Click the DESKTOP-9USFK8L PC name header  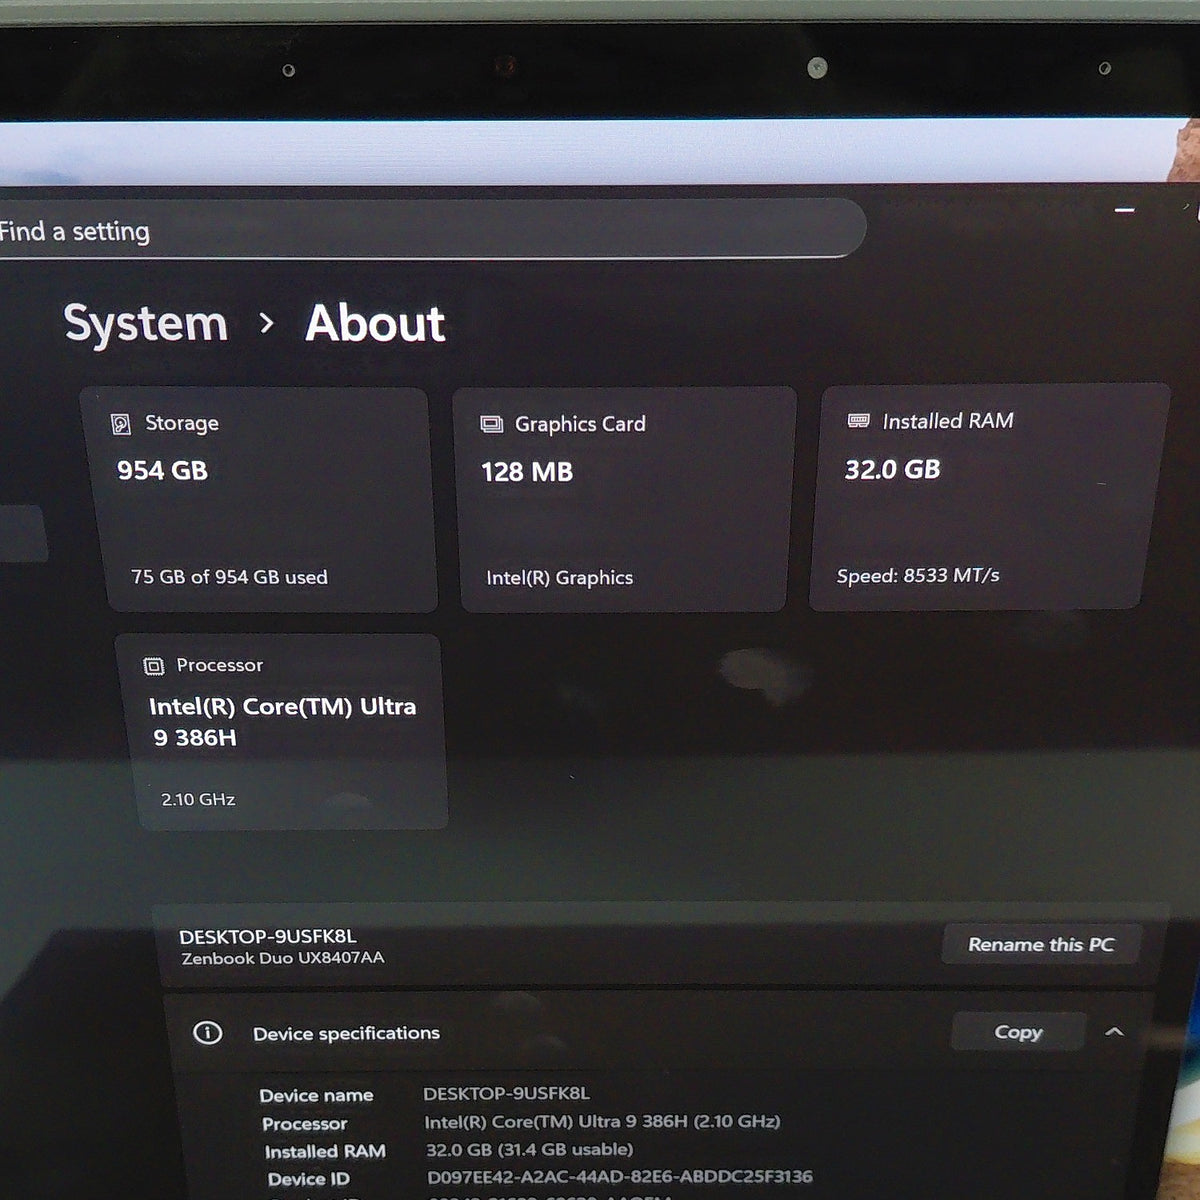coord(267,936)
